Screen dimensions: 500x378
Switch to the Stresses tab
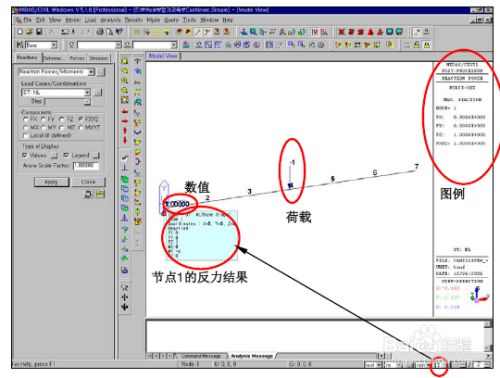98,58
